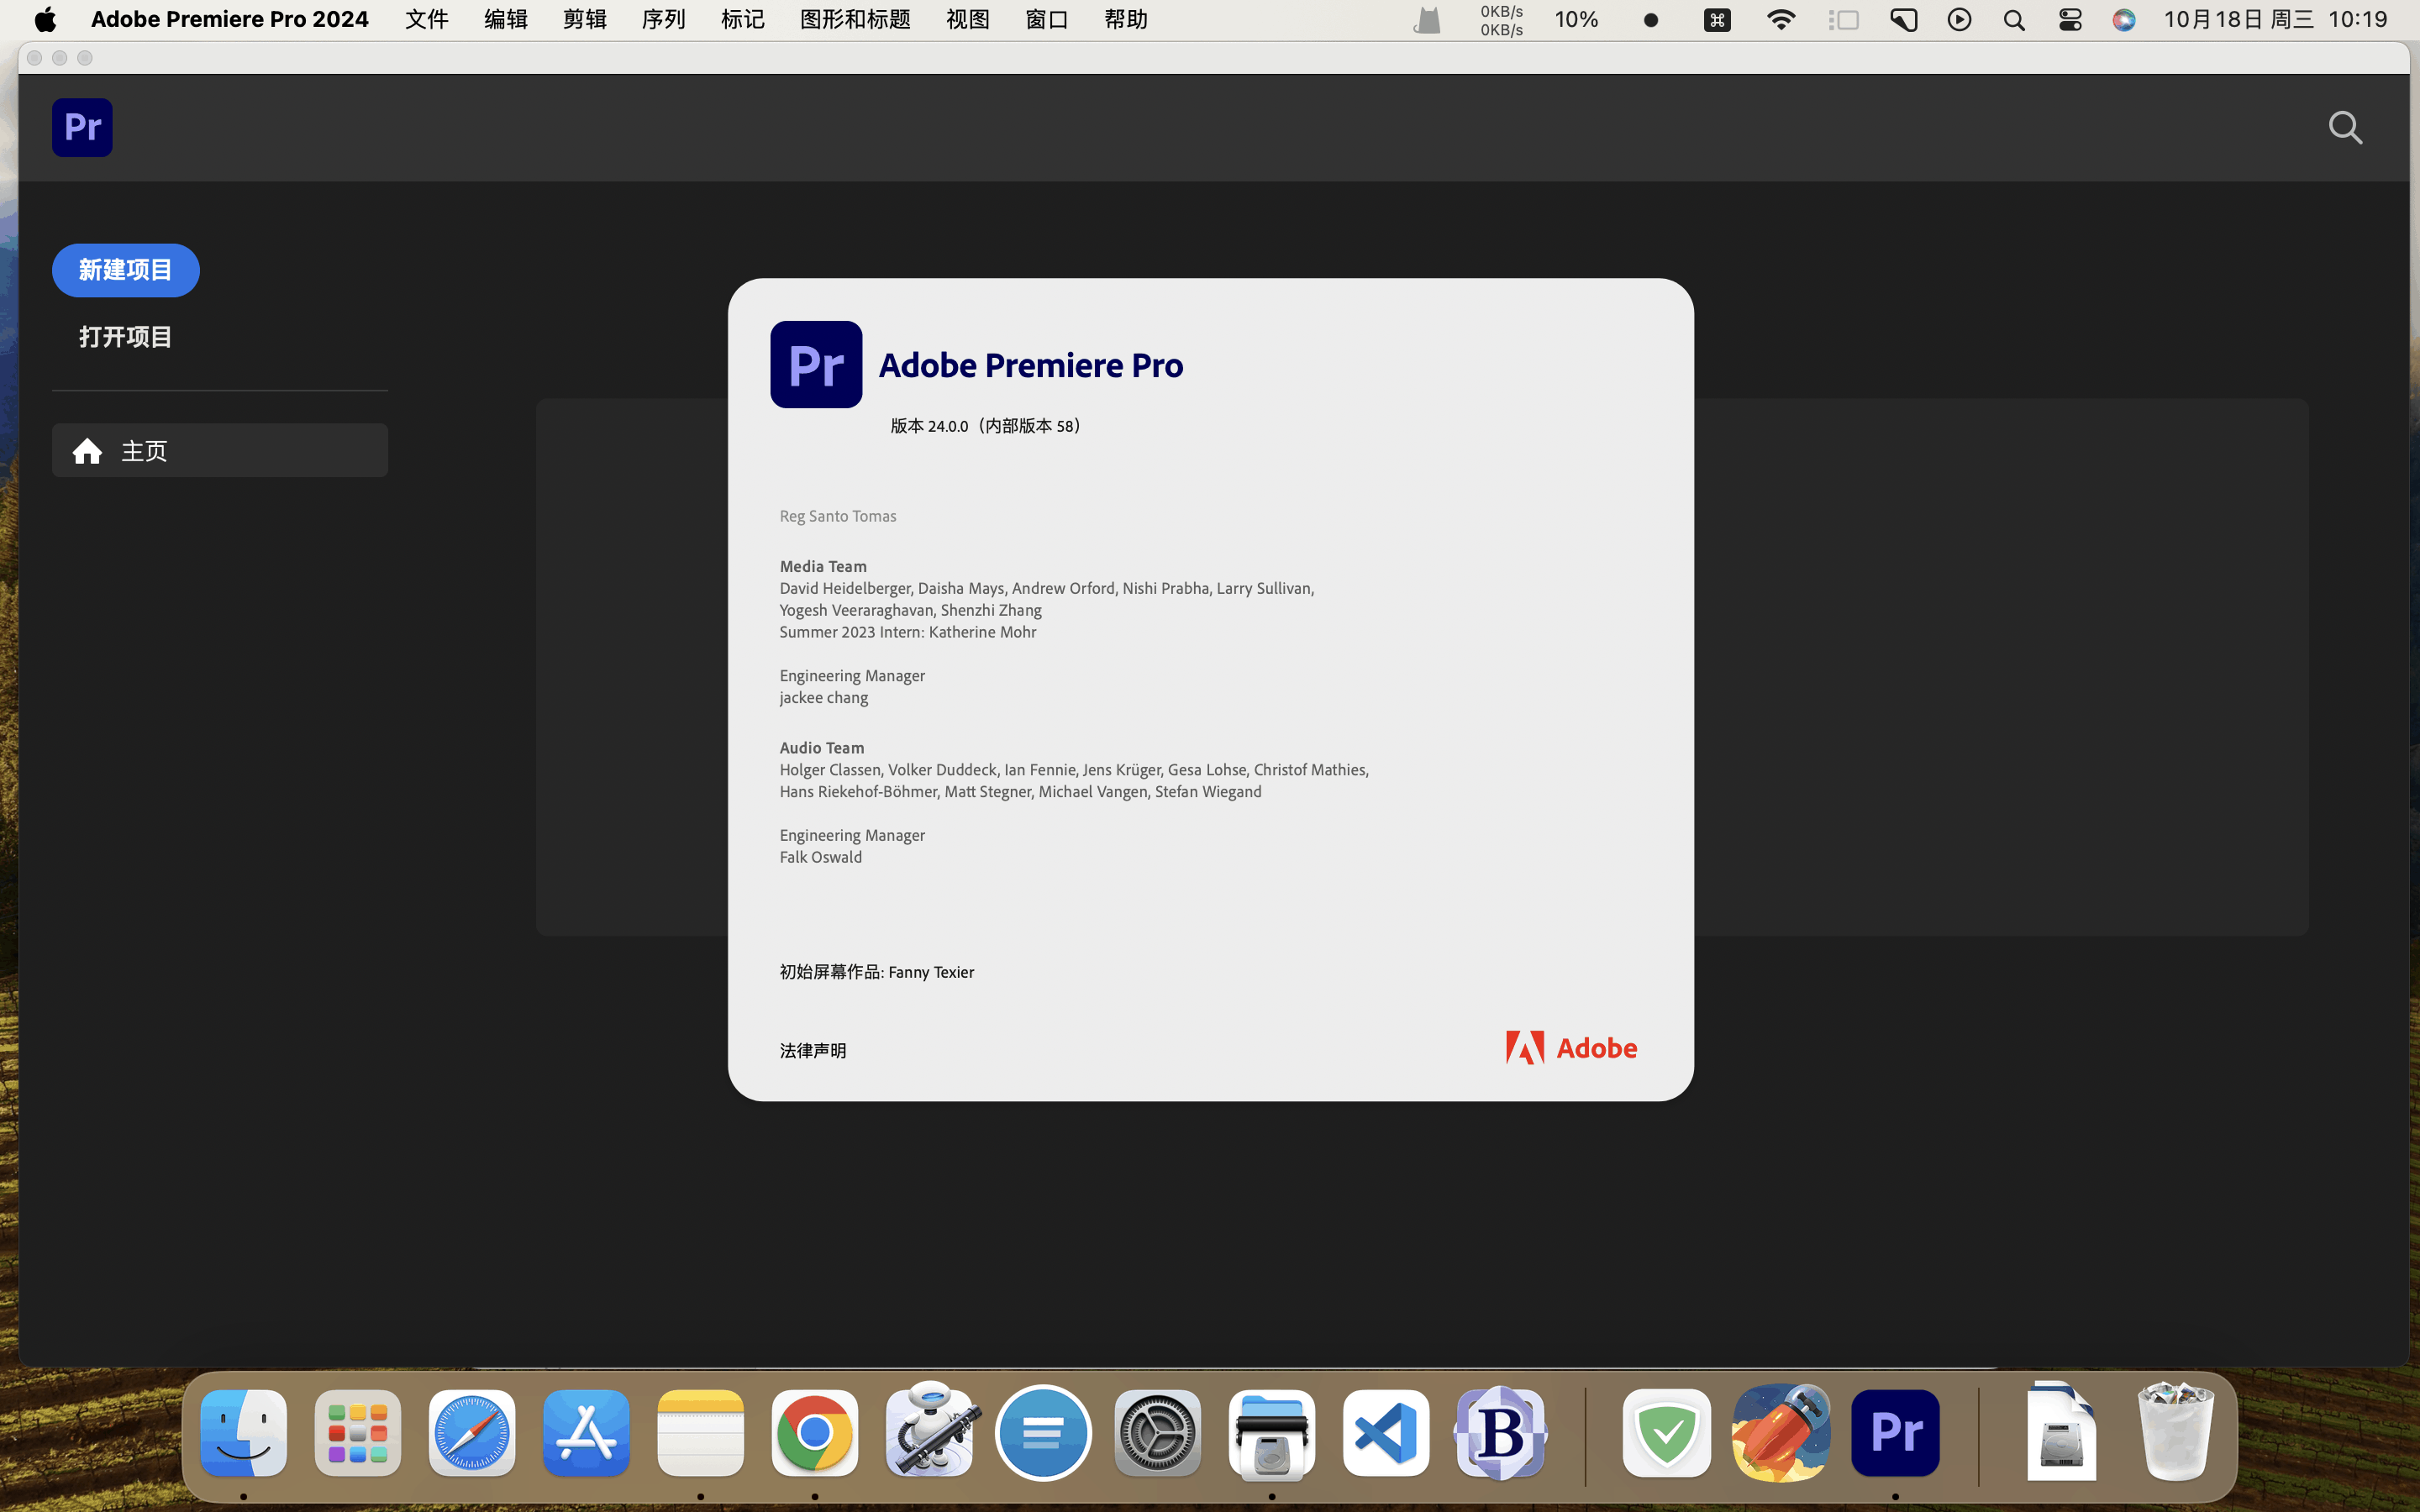Open the 图形和标题 menu
Screen dimensions: 2420x1512
coord(855,20)
